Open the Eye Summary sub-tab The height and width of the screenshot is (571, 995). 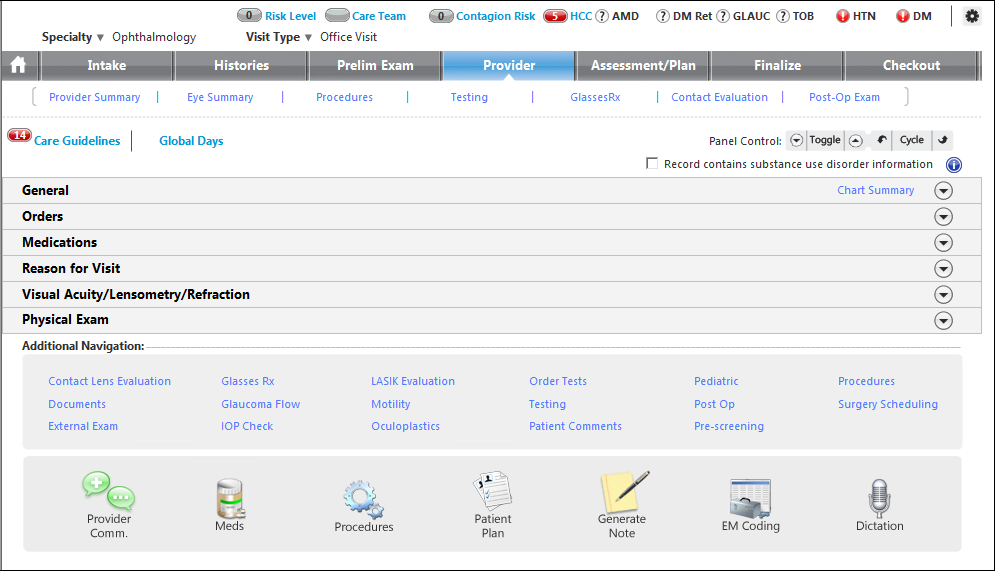coord(220,97)
